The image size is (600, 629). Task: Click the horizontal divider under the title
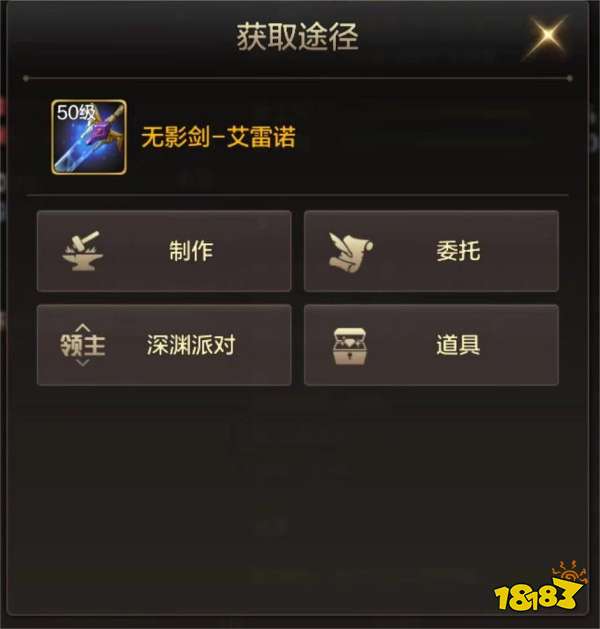click(297, 78)
